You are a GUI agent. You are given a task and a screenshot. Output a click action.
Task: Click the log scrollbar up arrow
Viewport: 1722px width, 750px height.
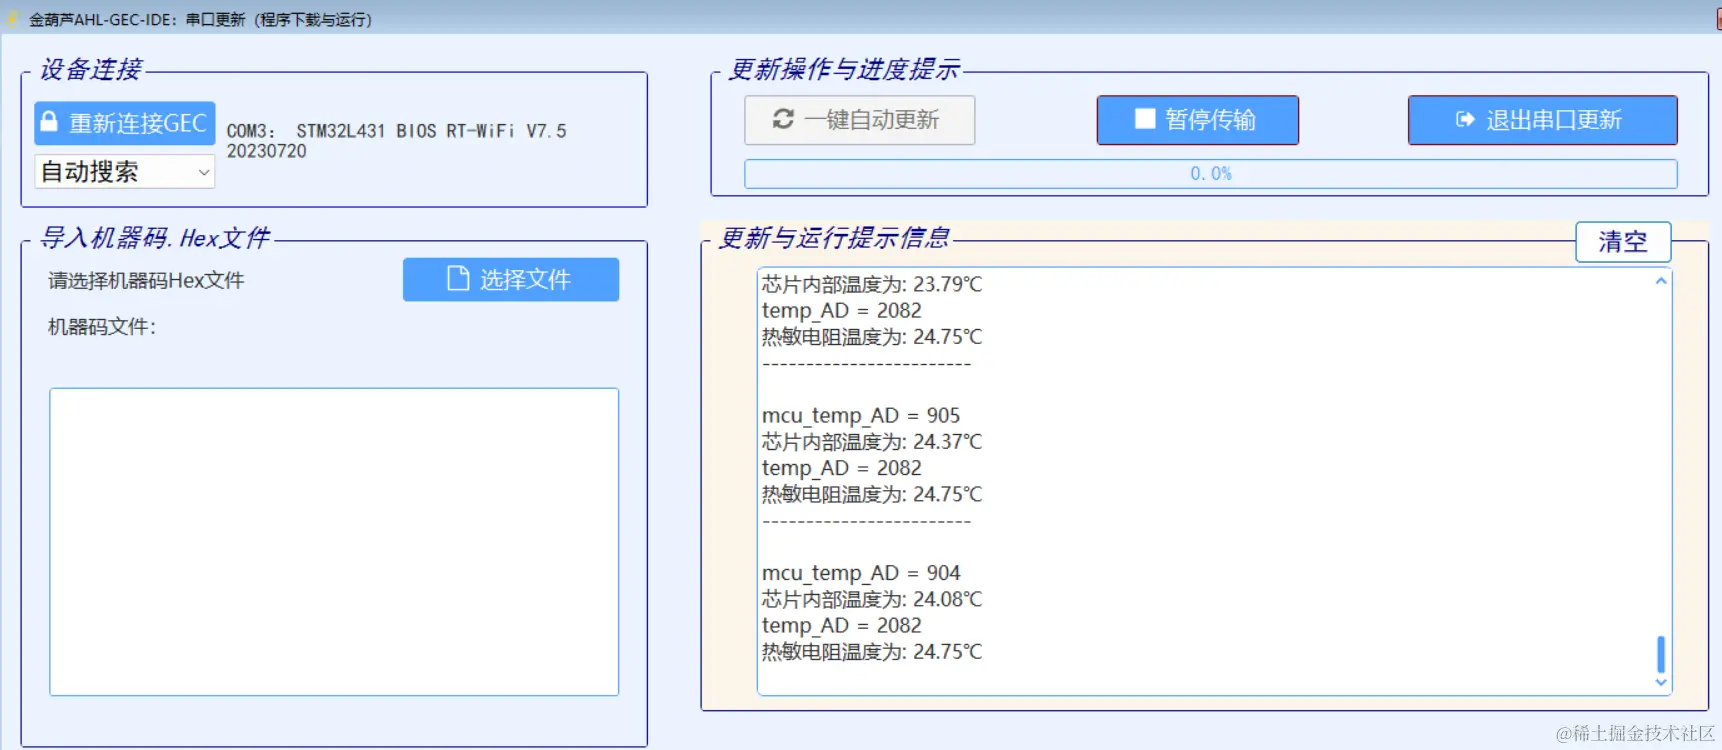[x=1661, y=281]
